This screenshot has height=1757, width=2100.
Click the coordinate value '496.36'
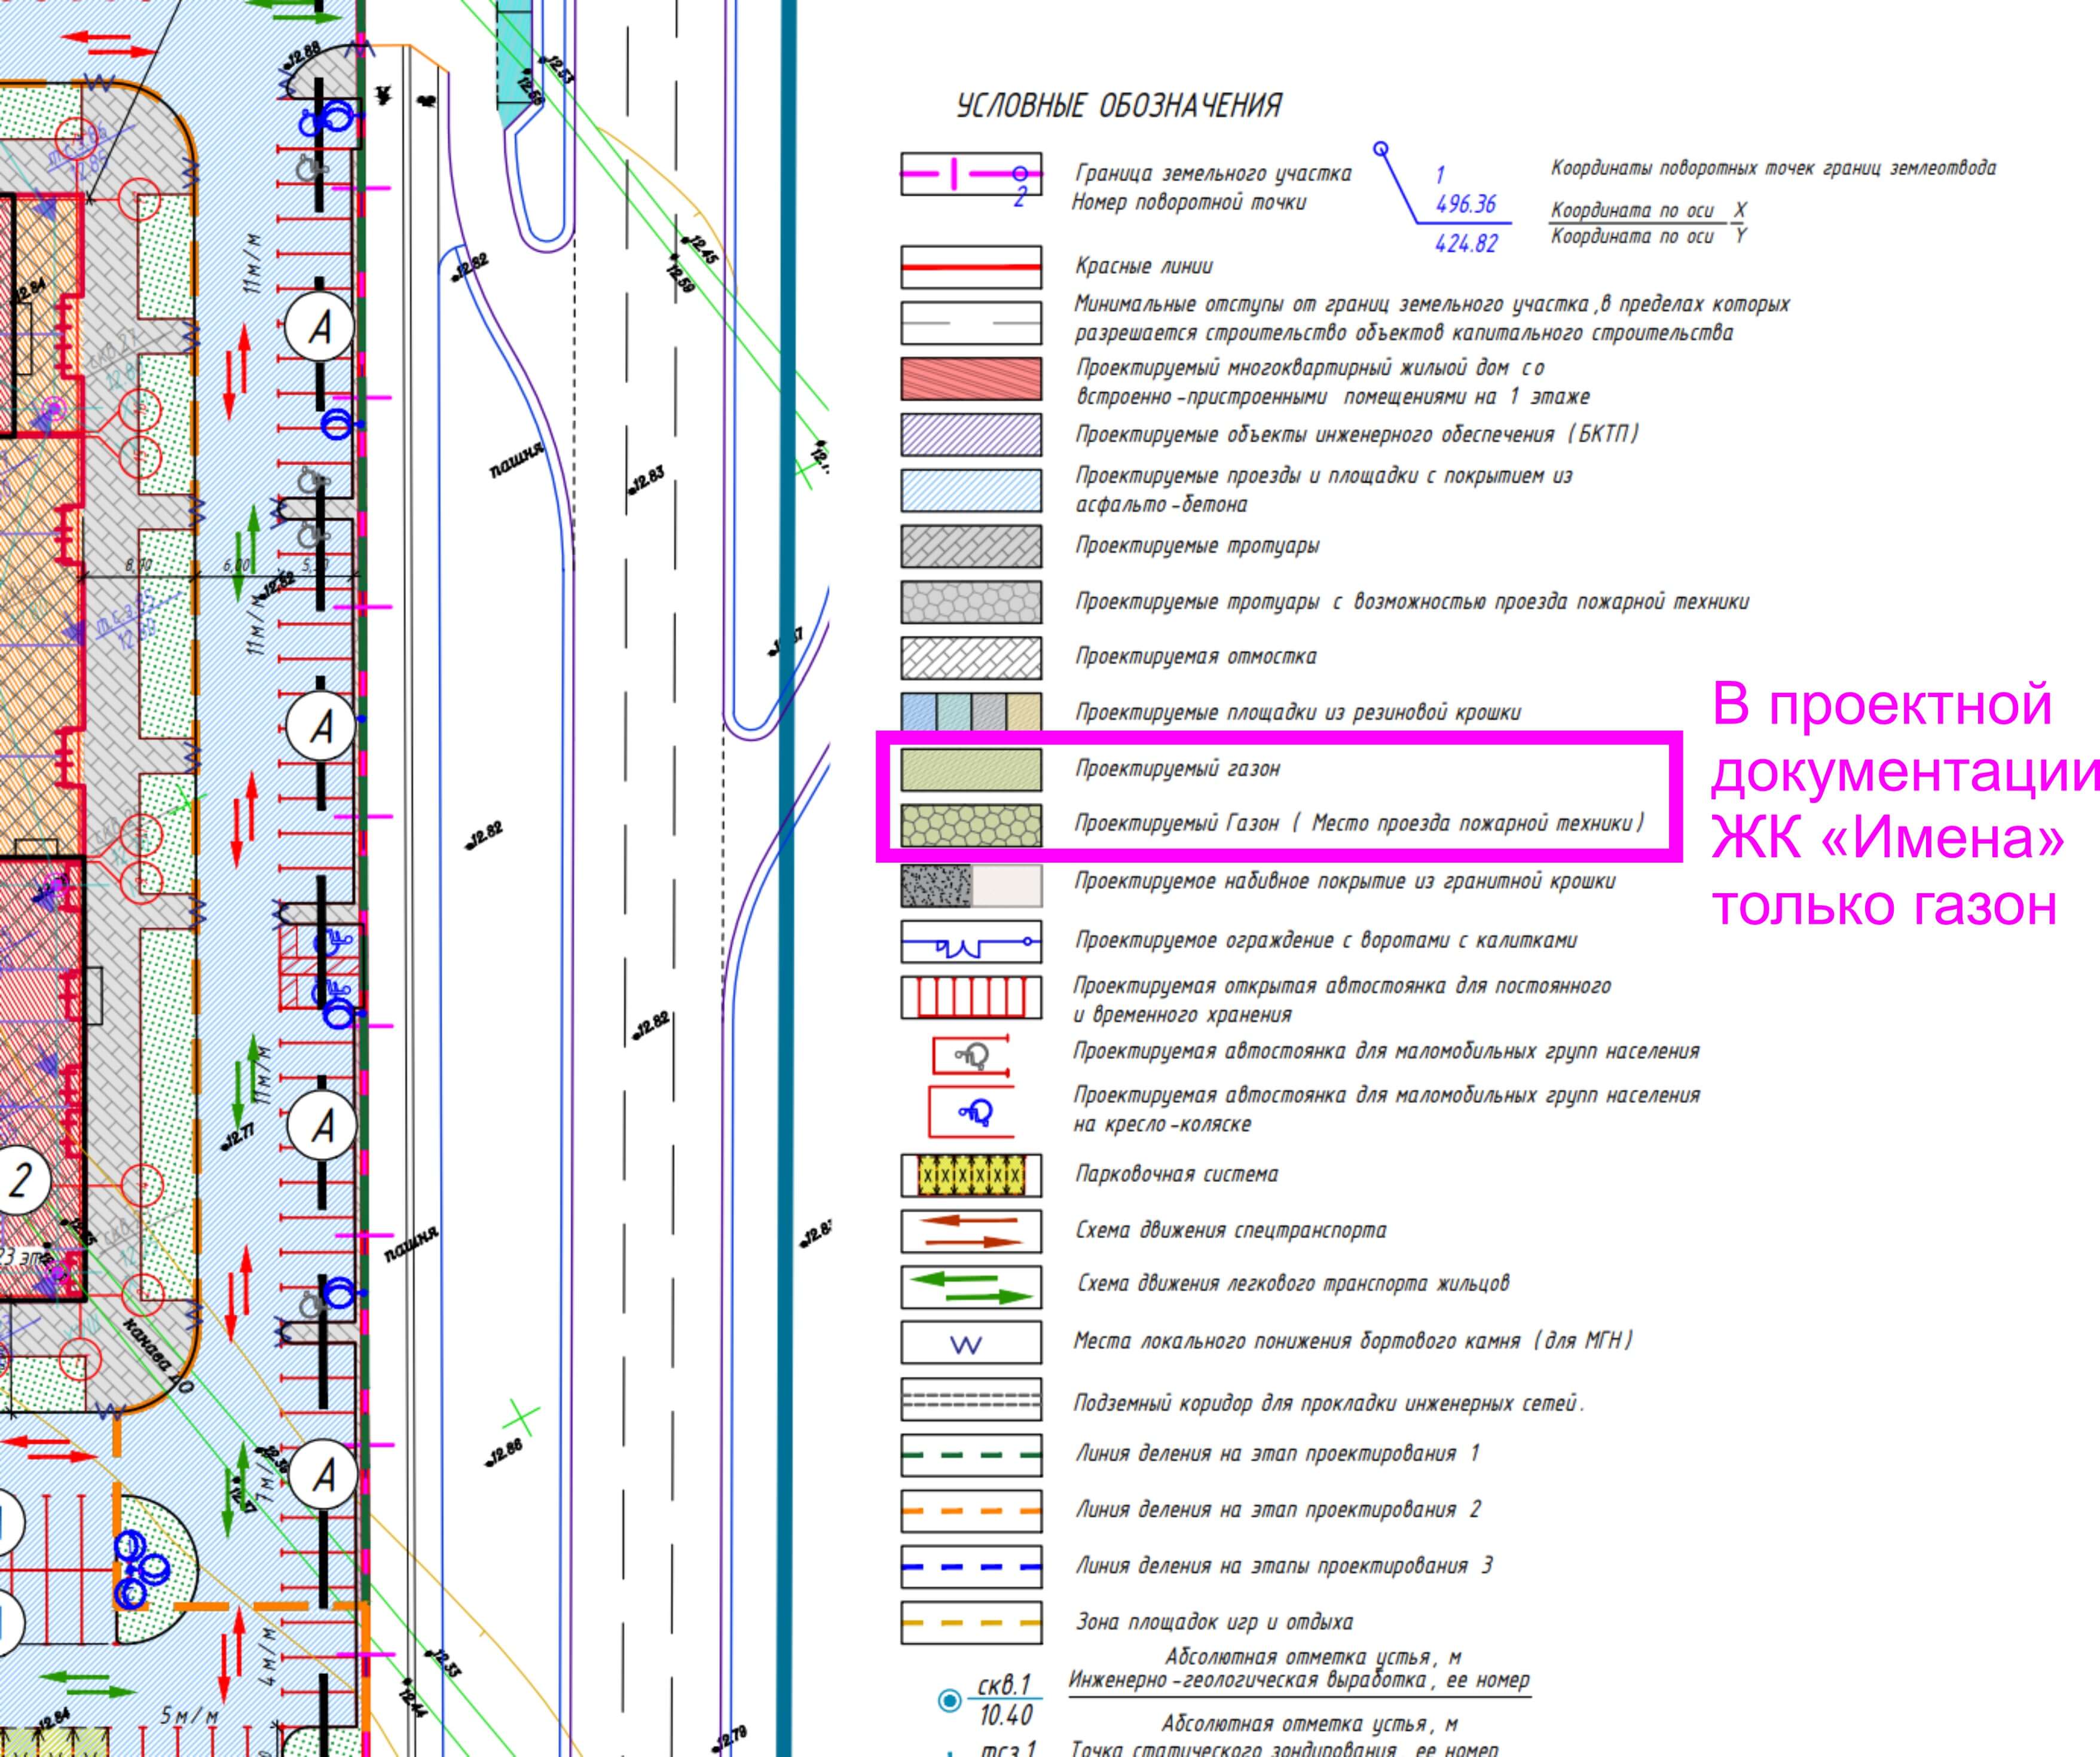point(1466,205)
